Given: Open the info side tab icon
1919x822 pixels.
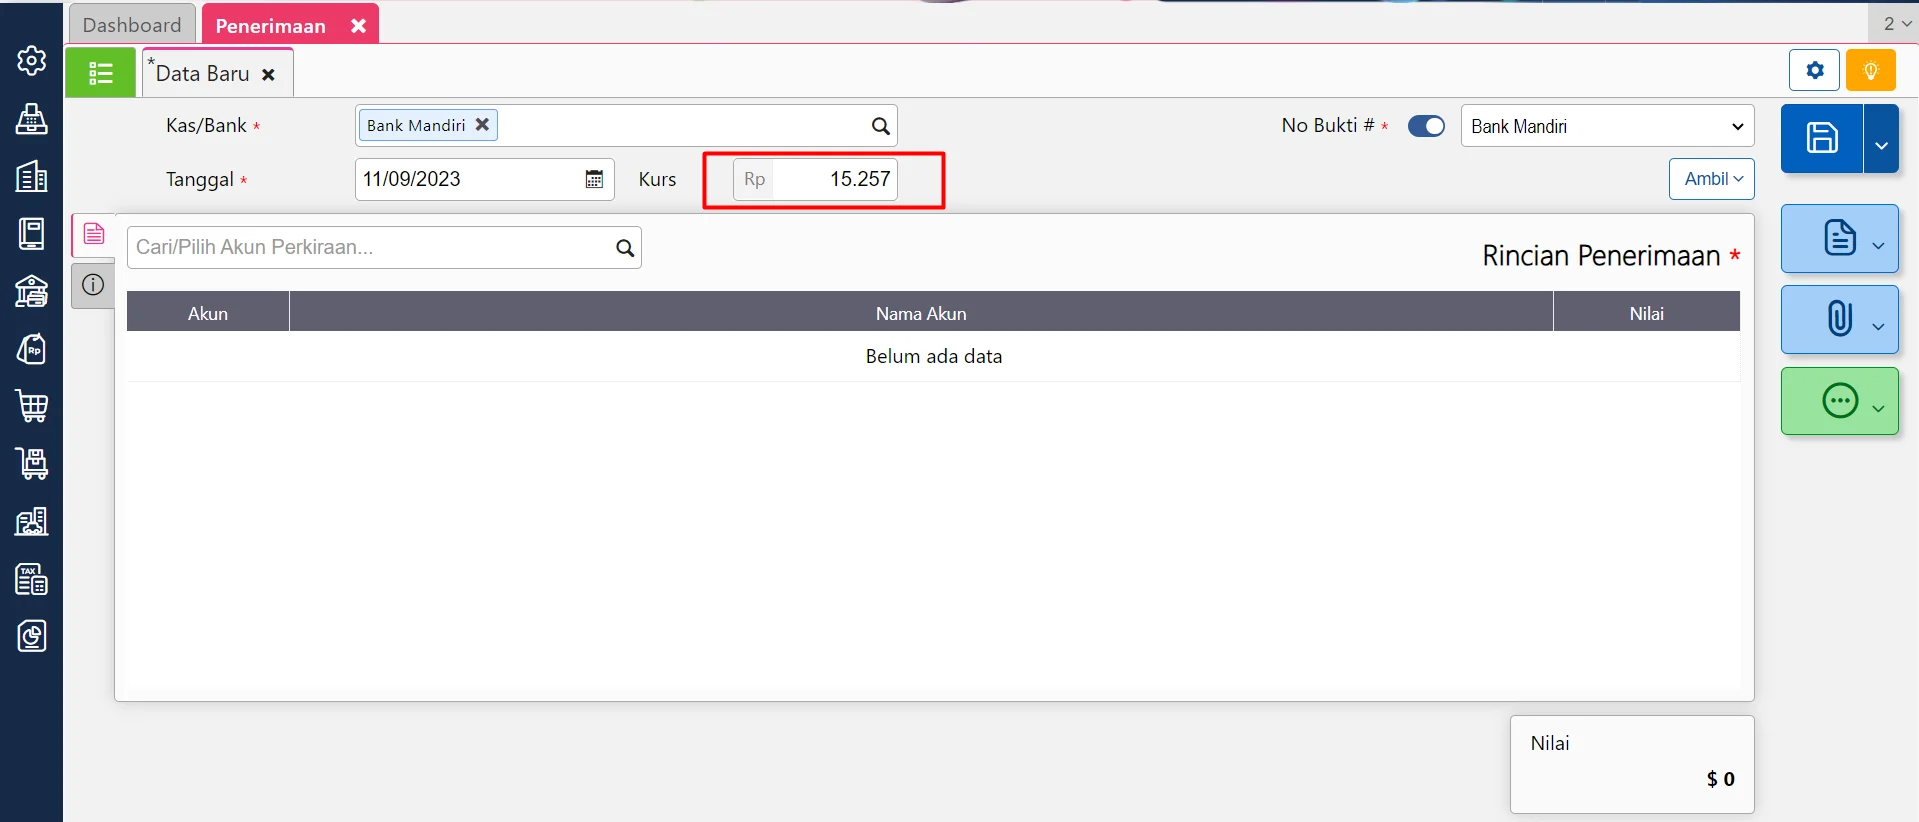Looking at the screenshot, I should 93,285.
